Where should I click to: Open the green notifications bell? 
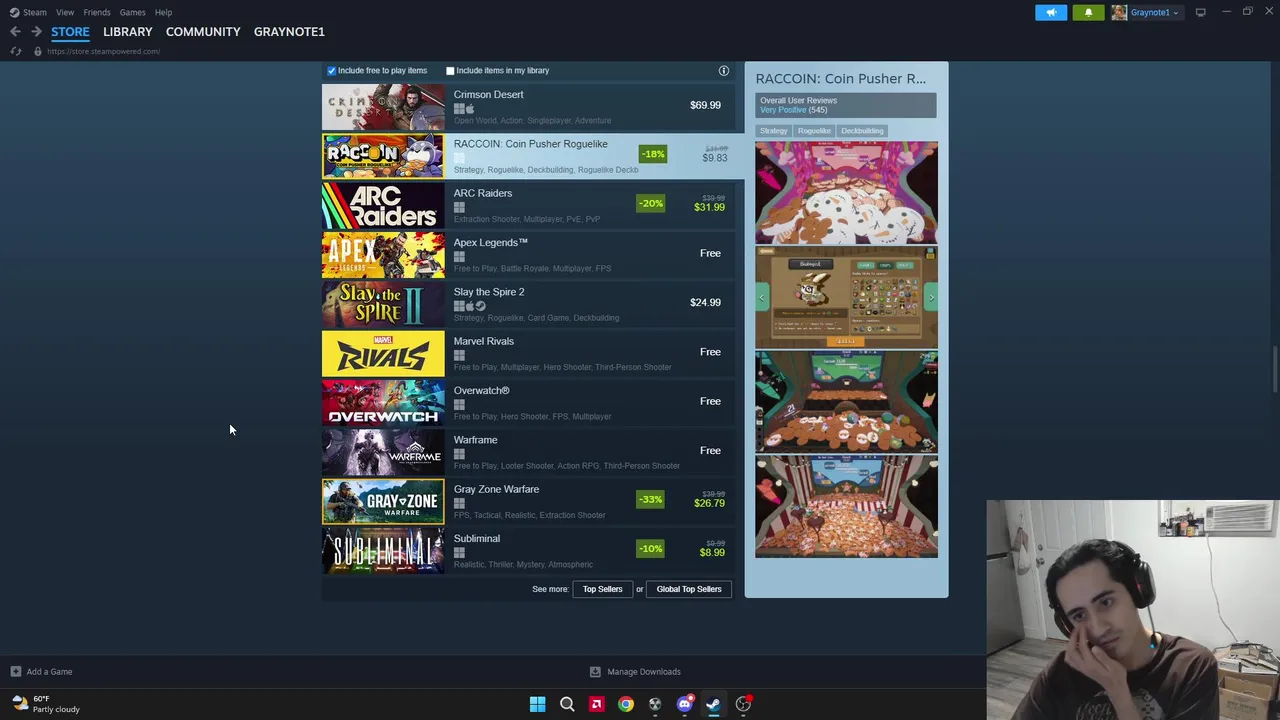pyautogui.click(x=1088, y=12)
